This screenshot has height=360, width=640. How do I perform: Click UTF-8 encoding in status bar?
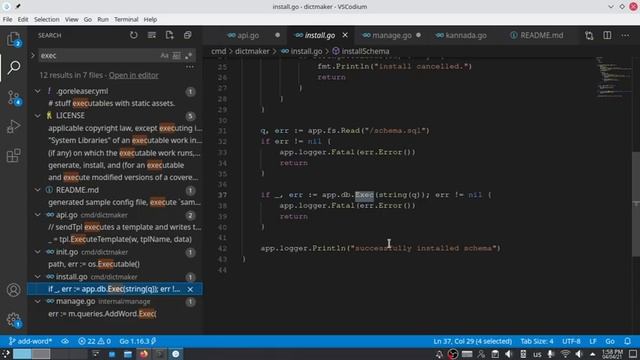click(571, 341)
